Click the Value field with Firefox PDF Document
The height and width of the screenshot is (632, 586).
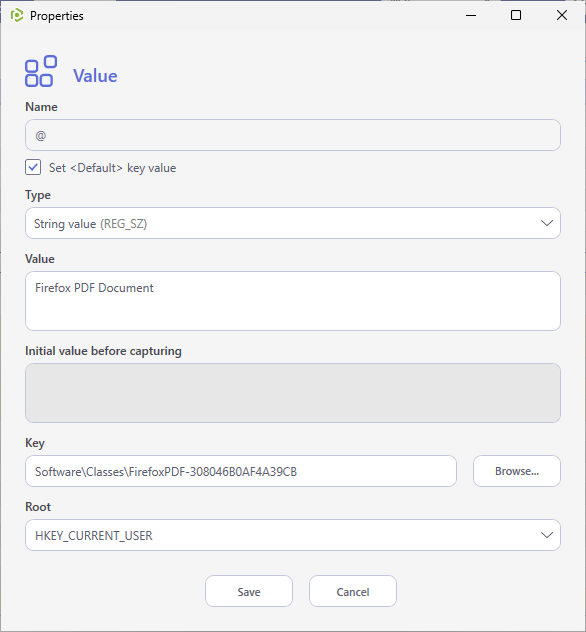pos(293,301)
